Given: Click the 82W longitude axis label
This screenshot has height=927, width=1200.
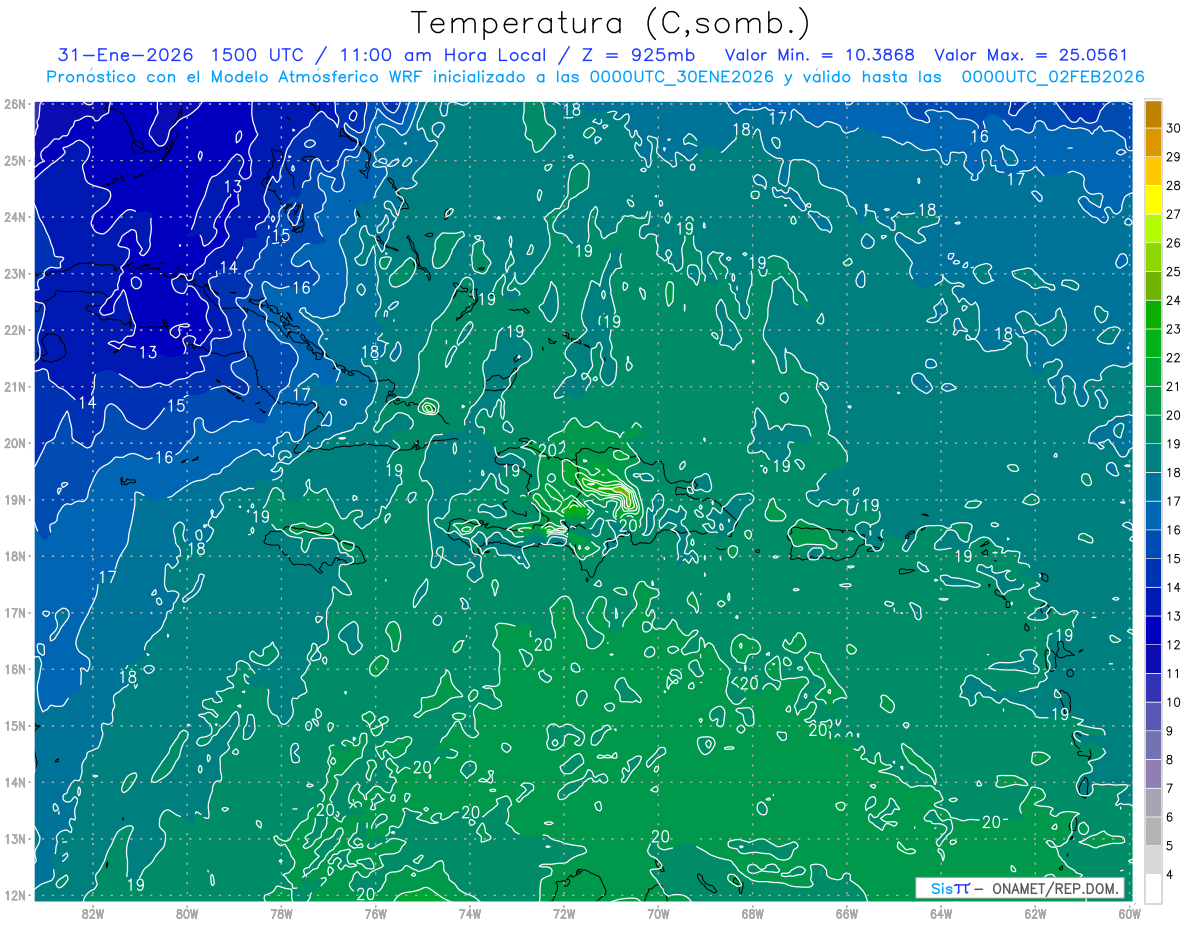Looking at the screenshot, I should point(93,913).
